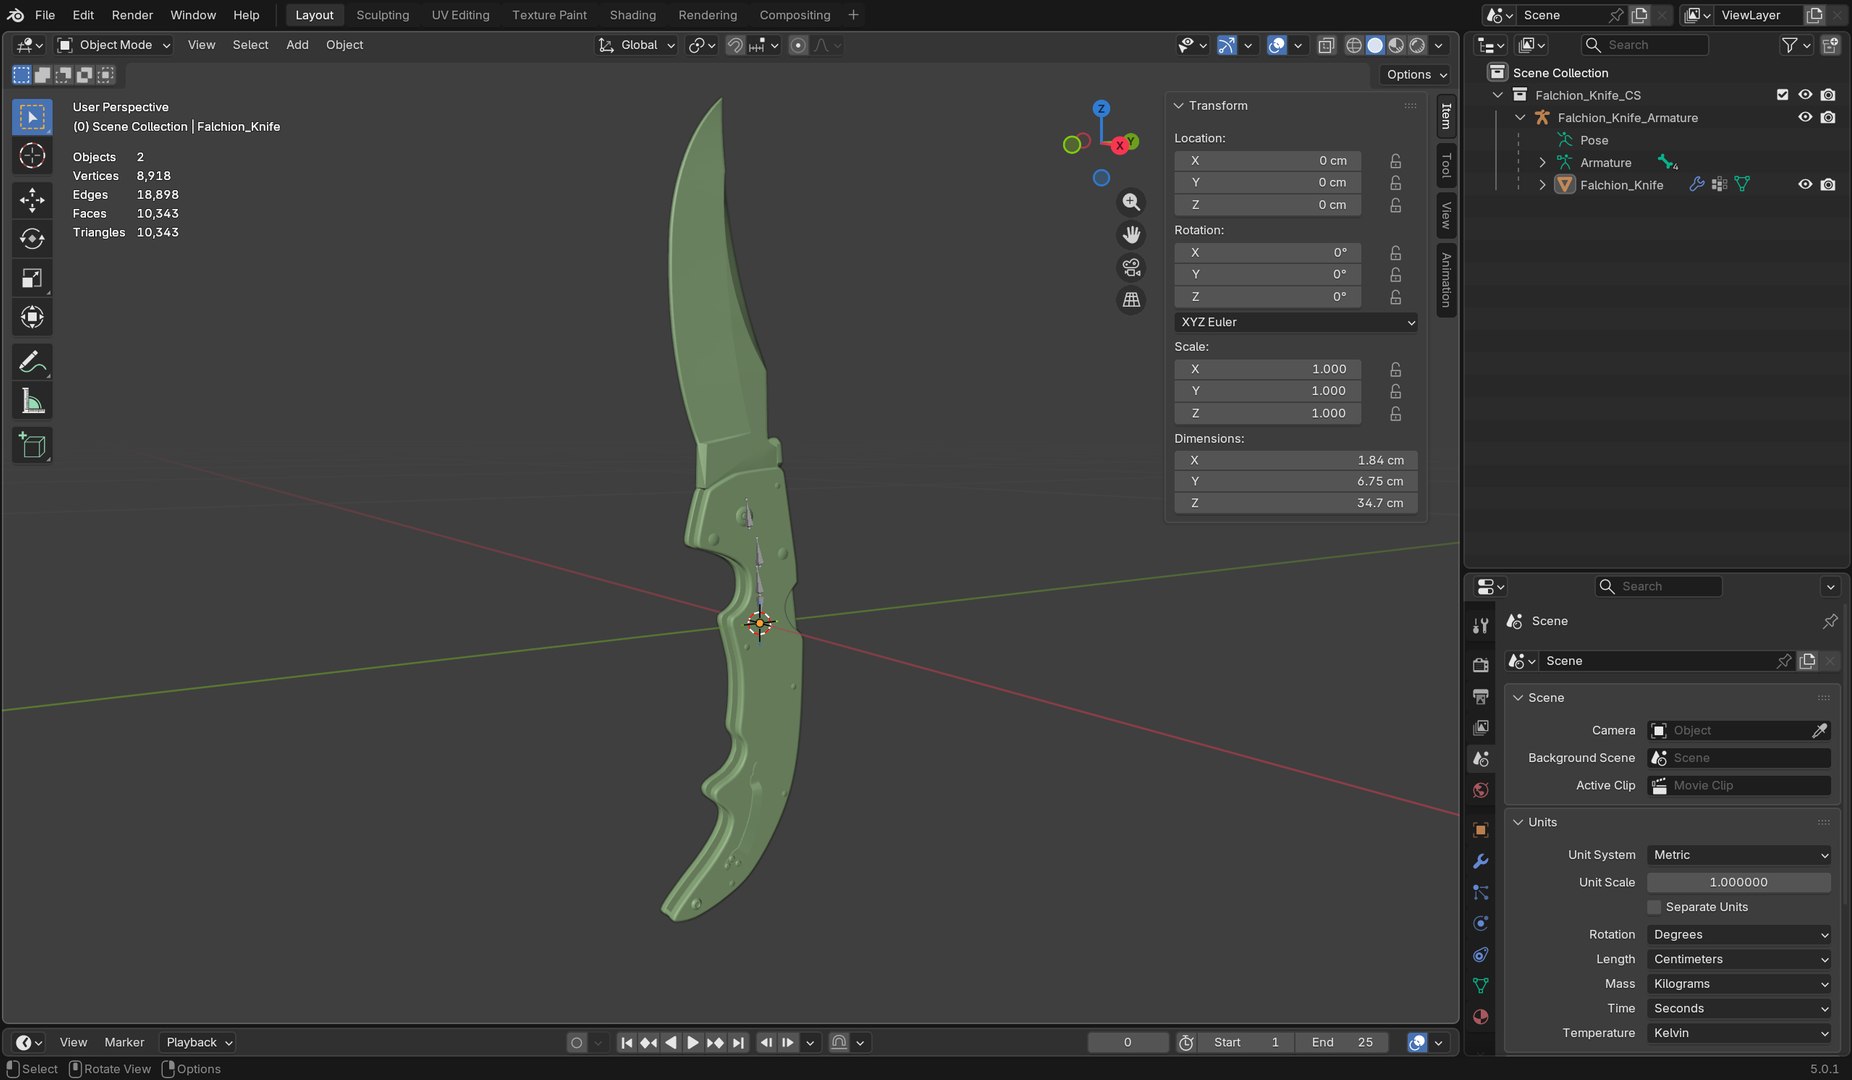Expand the Armature data tree item

pyautogui.click(x=1542, y=163)
